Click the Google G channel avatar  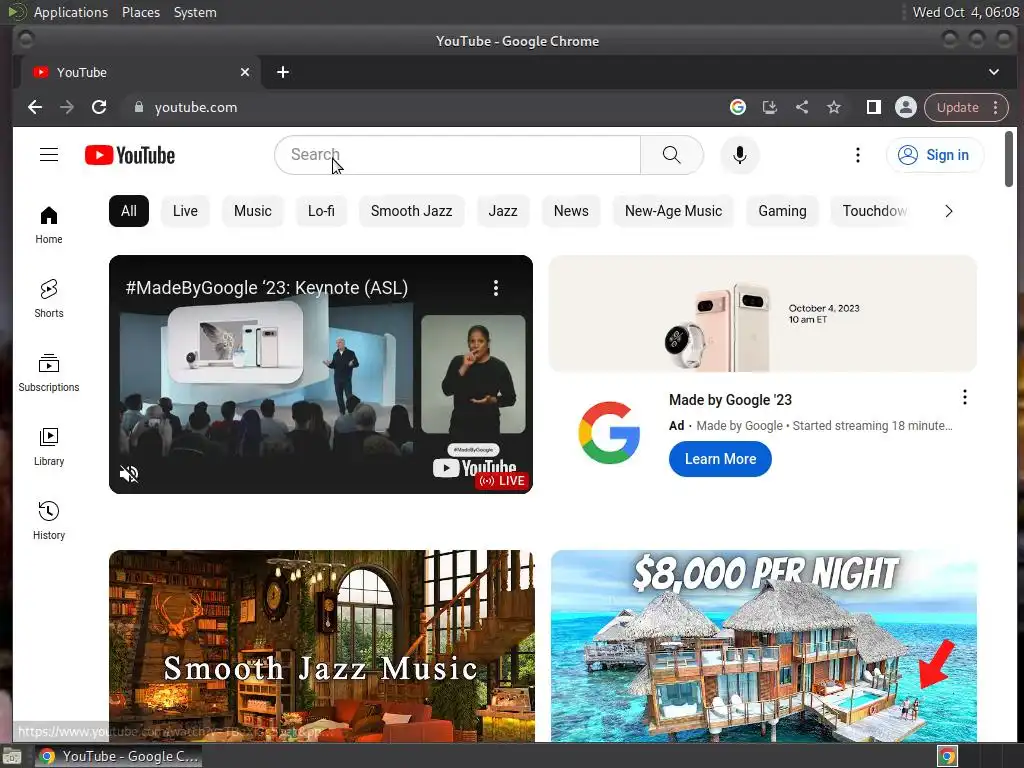[609, 432]
